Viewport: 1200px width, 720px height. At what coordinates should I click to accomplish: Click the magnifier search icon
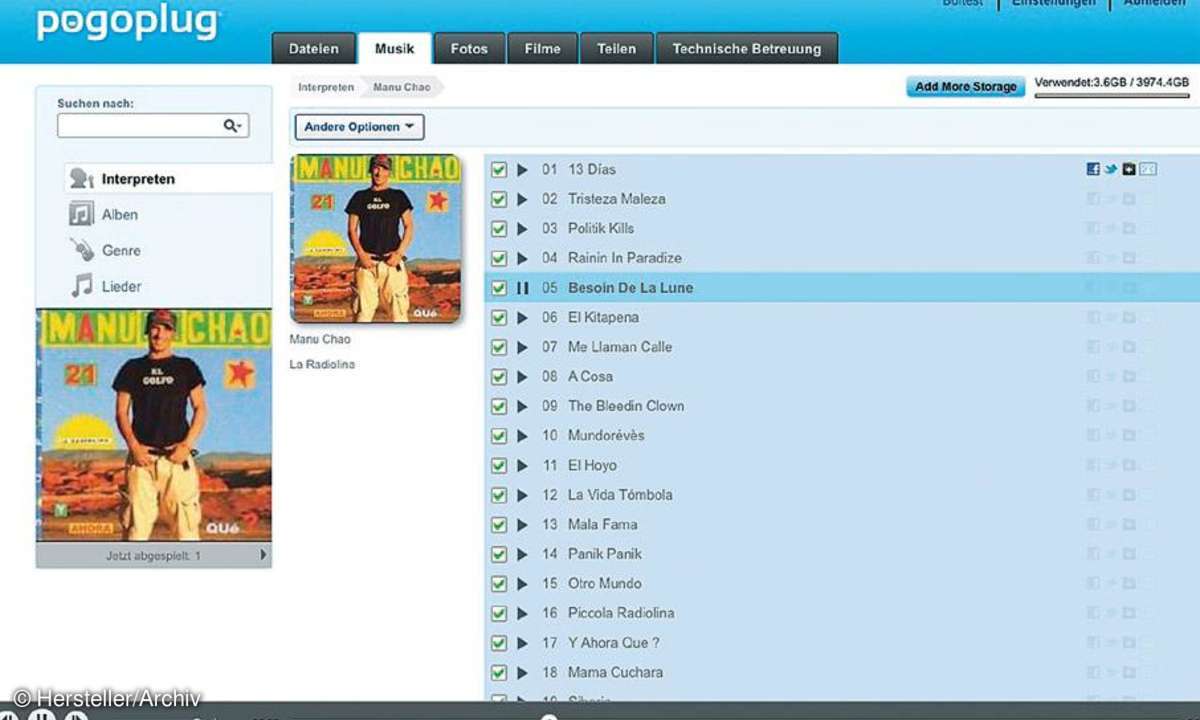point(232,125)
